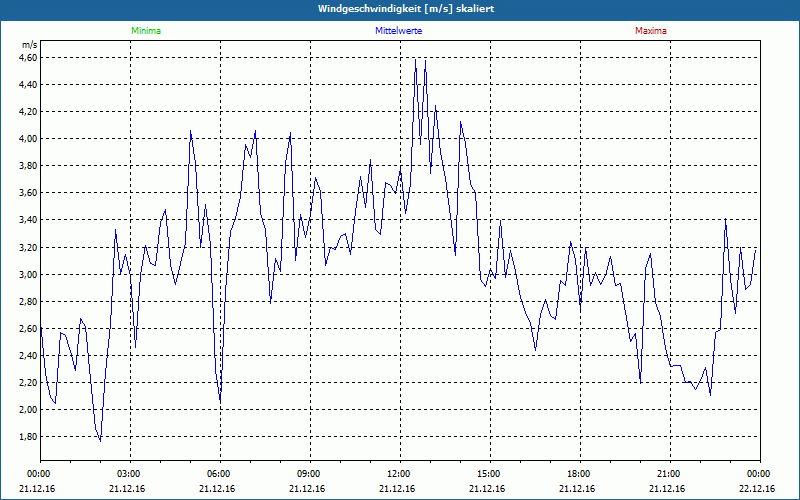Image resolution: width=800 pixels, height=500 pixels.
Task: Click the 03:00 time axis label
Action: point(131,474)
